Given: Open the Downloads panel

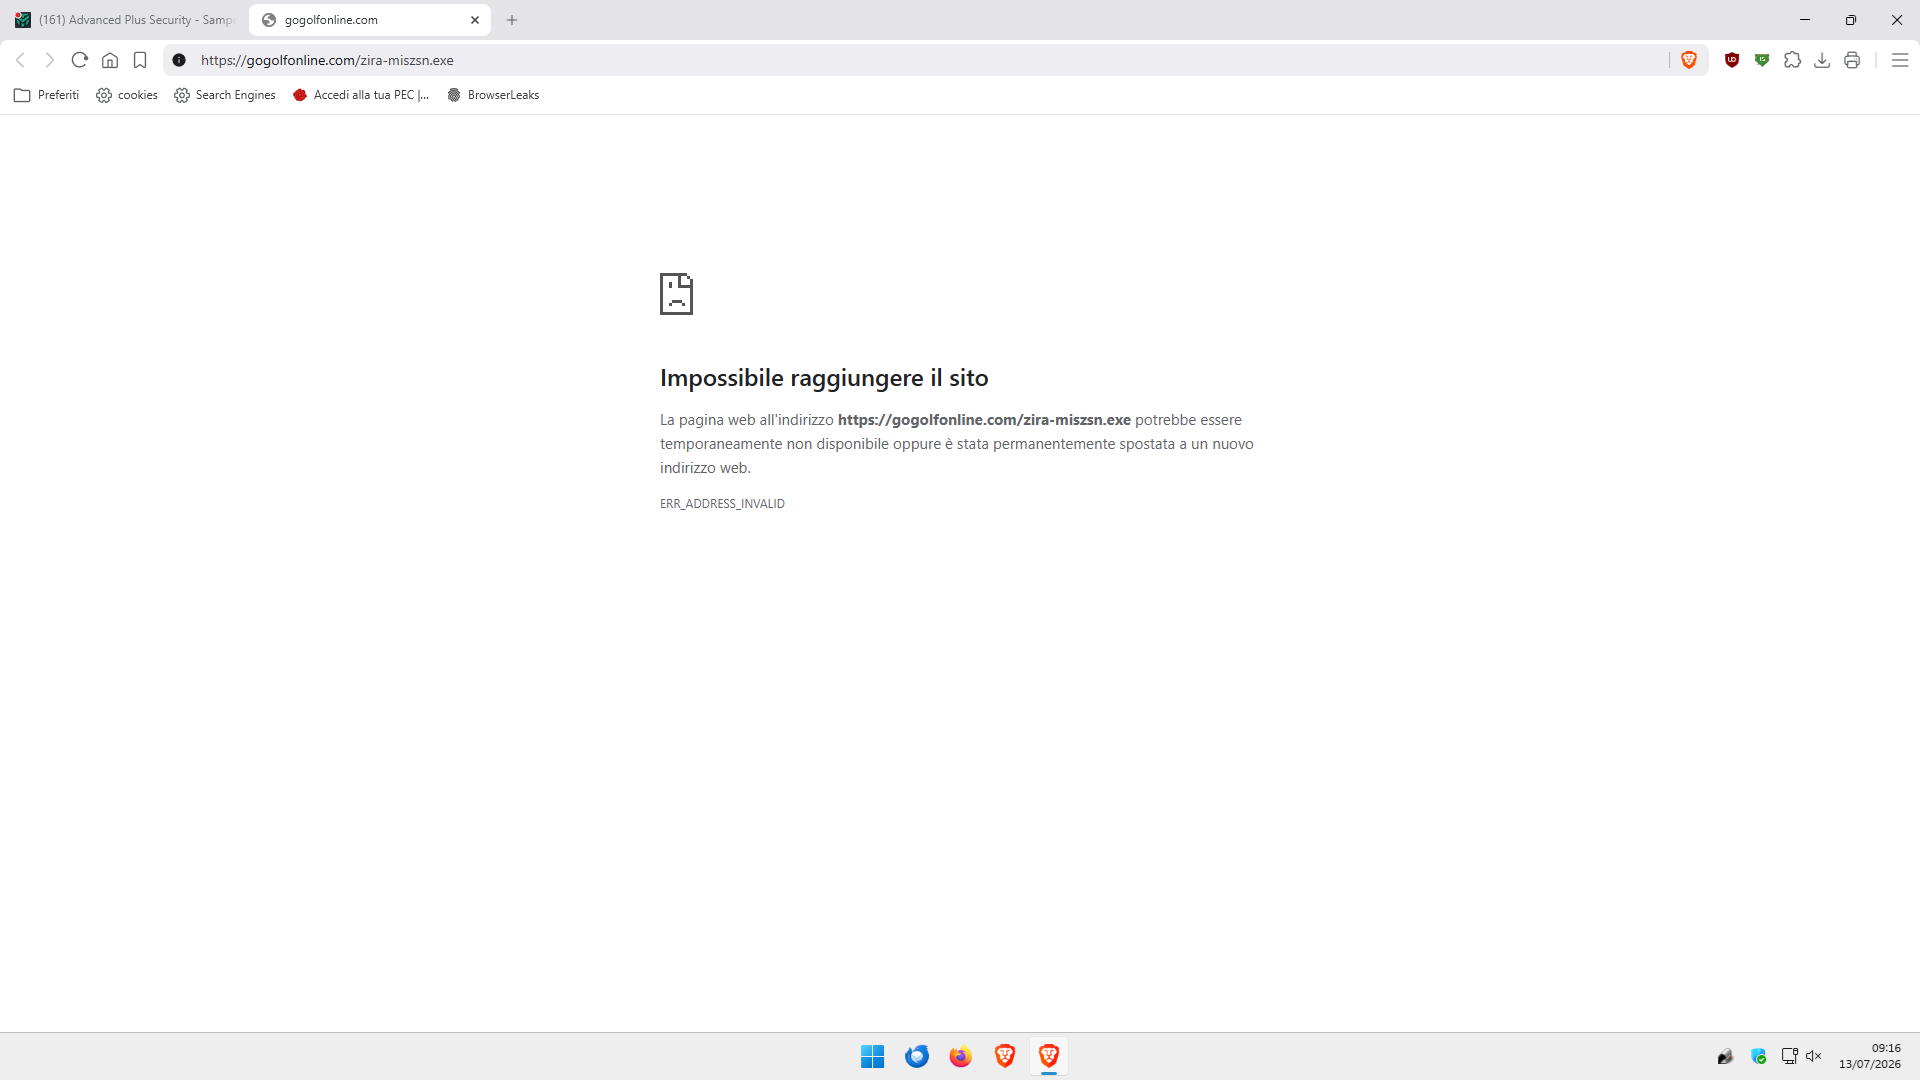Looking at the screenshot, I should [x=1822, y=60].
